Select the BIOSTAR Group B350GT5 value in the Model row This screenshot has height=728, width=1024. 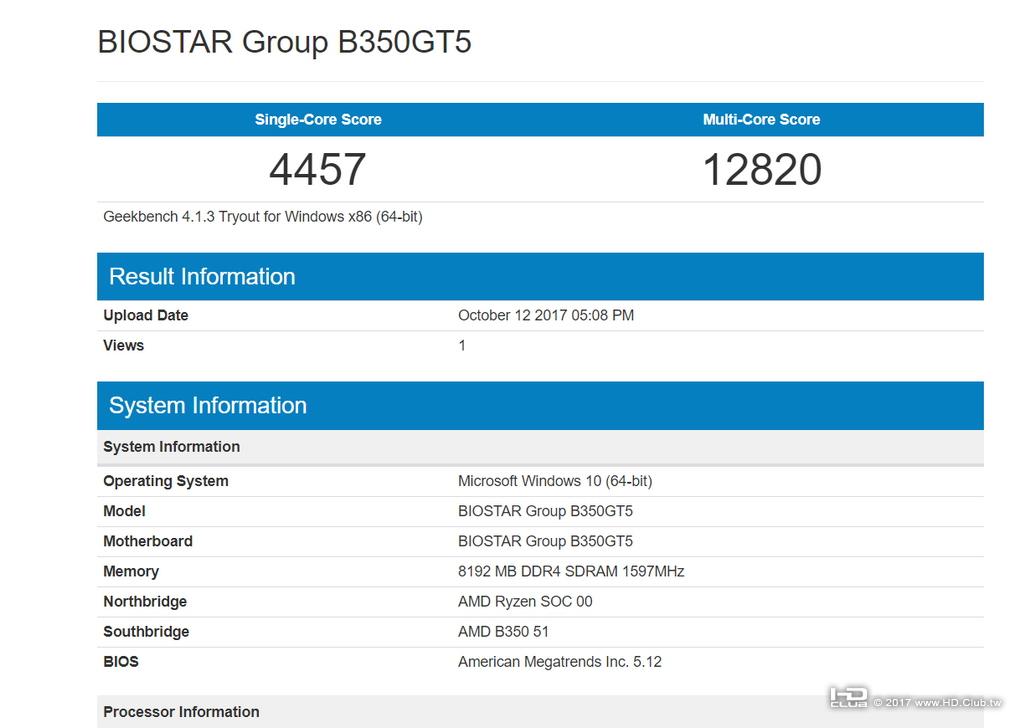pos(545,511)
